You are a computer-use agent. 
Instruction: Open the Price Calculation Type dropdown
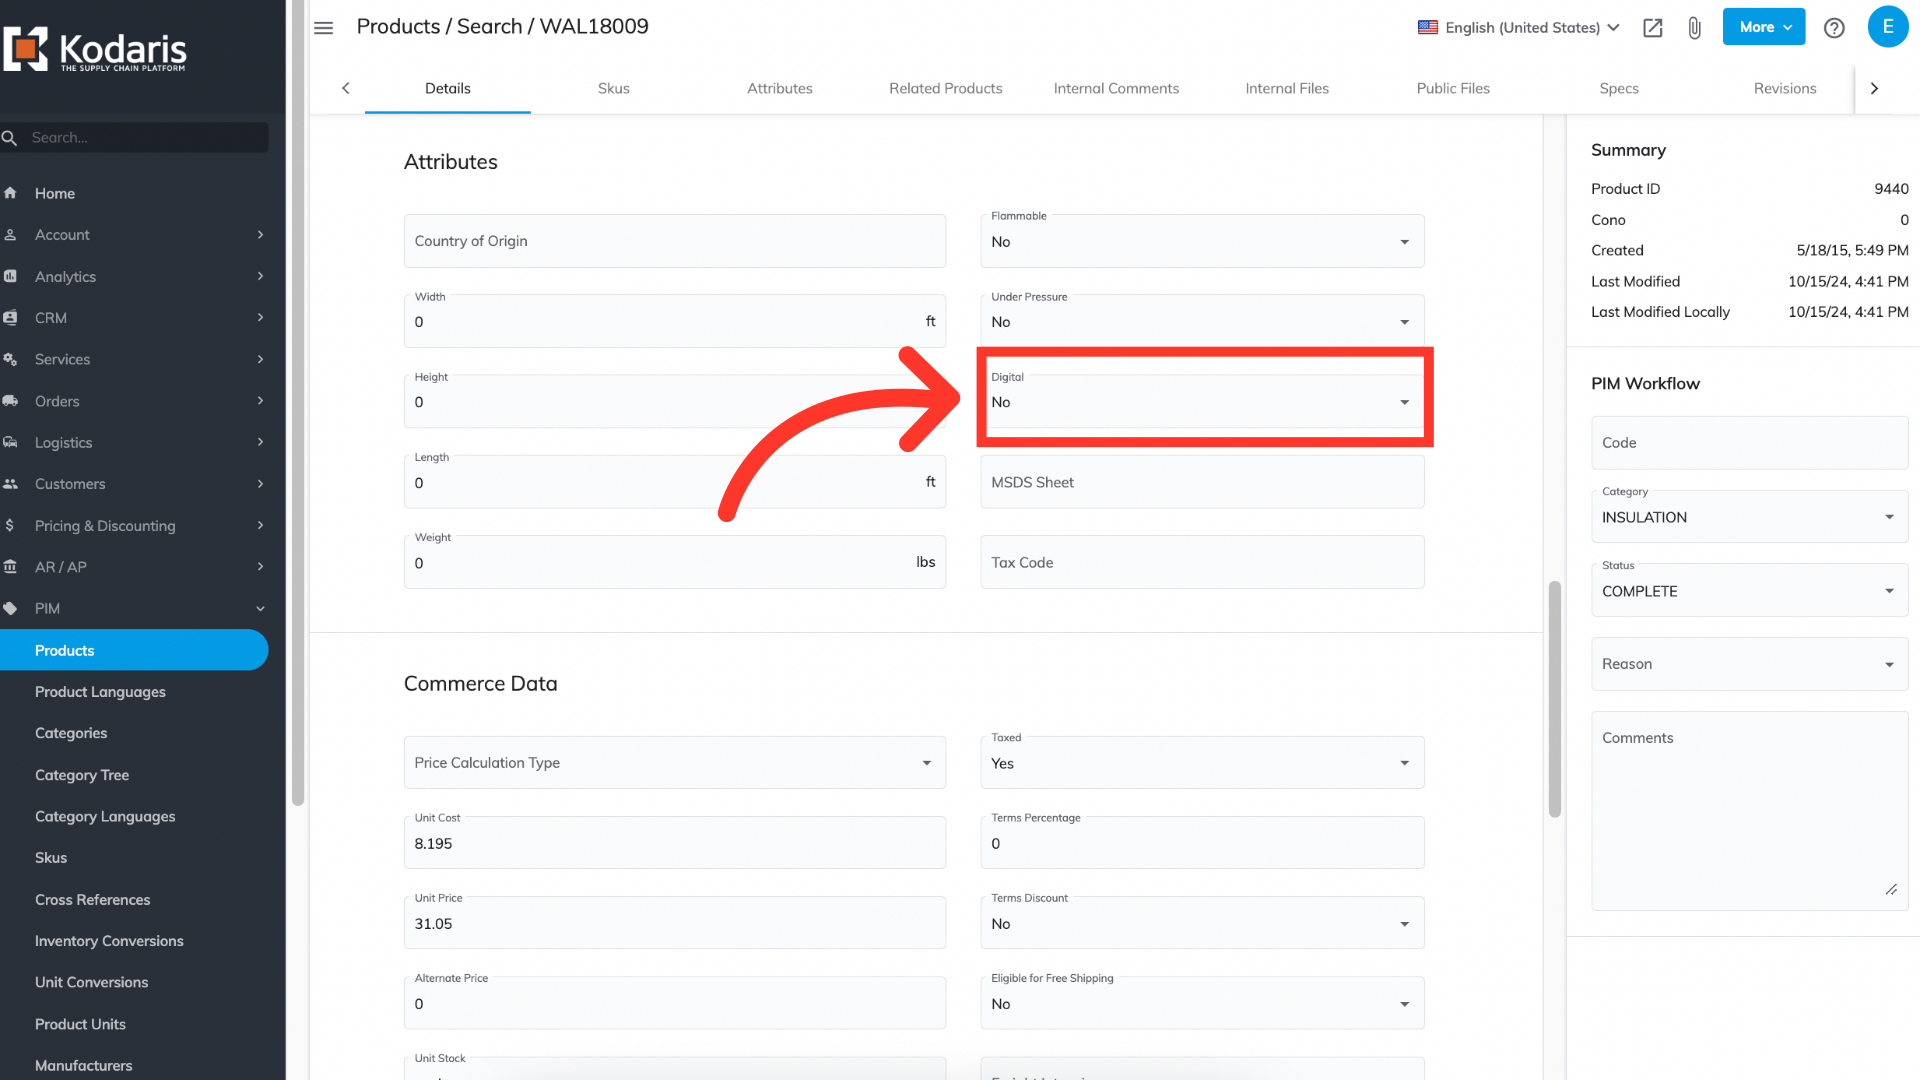pos(674,763)
